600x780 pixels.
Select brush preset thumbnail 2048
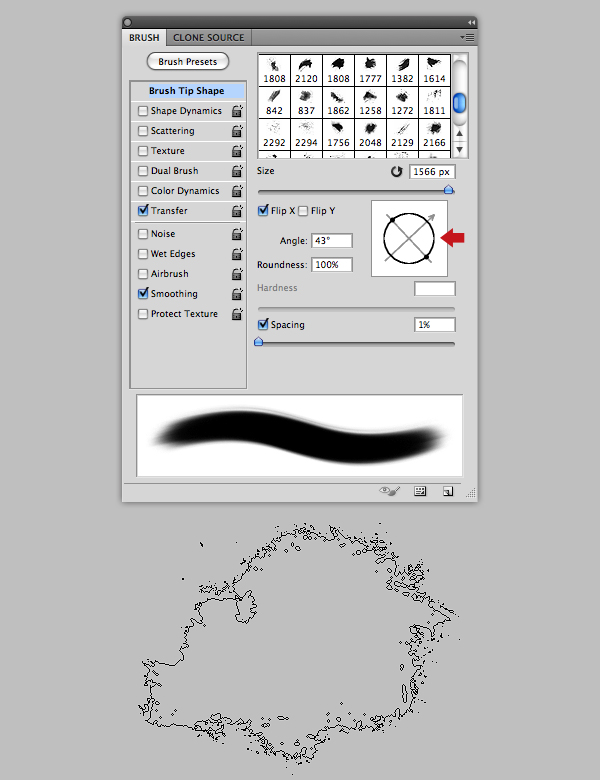tap(371, 134)
